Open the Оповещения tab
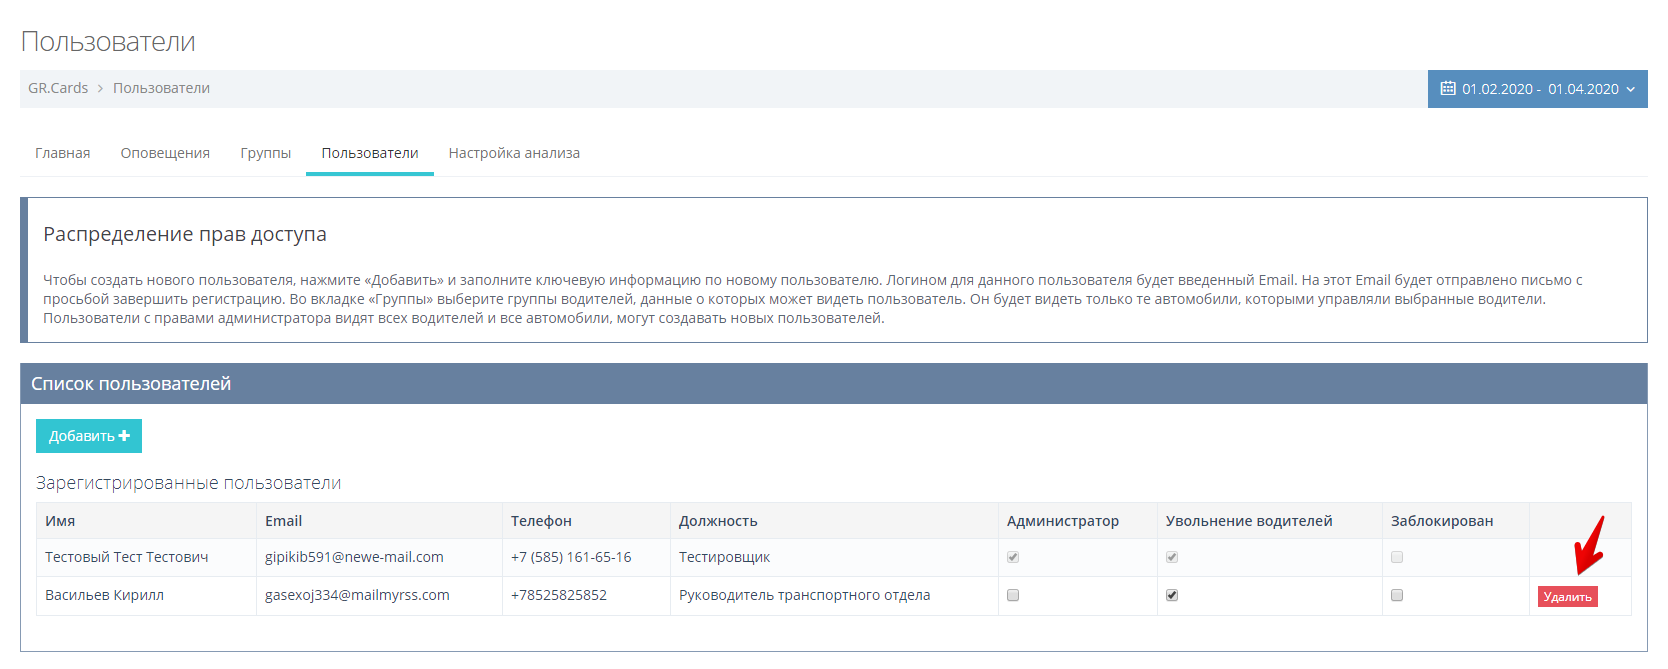Image resolution: width=1668 pixels, height=669 pixels. (x=165, y=153)
